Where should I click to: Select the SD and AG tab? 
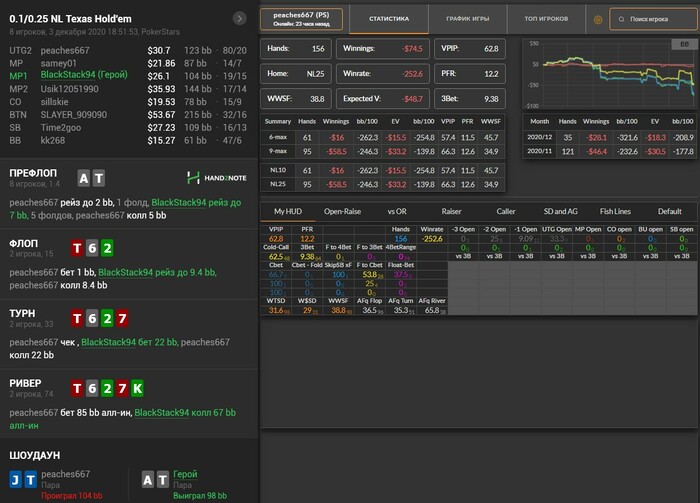561,212
